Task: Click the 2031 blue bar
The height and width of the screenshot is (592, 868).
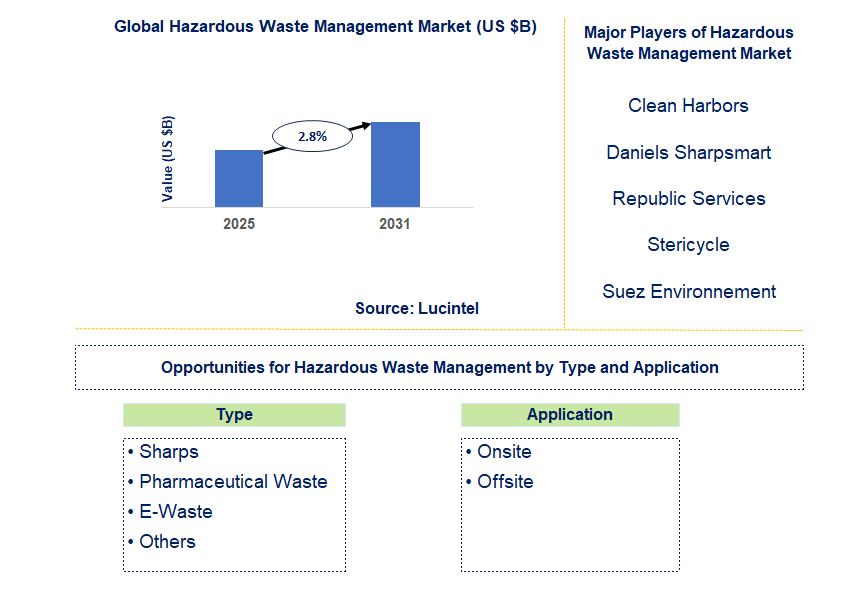Action: pyautogui.click(x=395, y=164)
